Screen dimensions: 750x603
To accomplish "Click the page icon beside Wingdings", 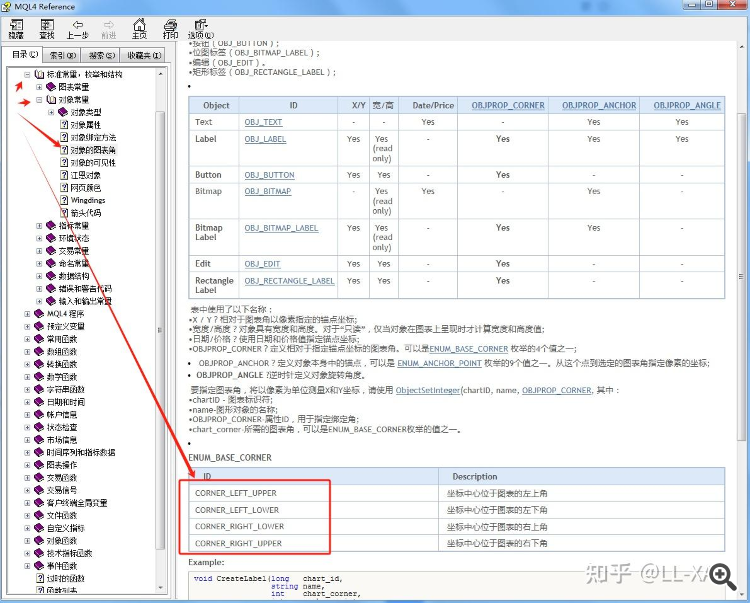I will [x=64, y=200].
